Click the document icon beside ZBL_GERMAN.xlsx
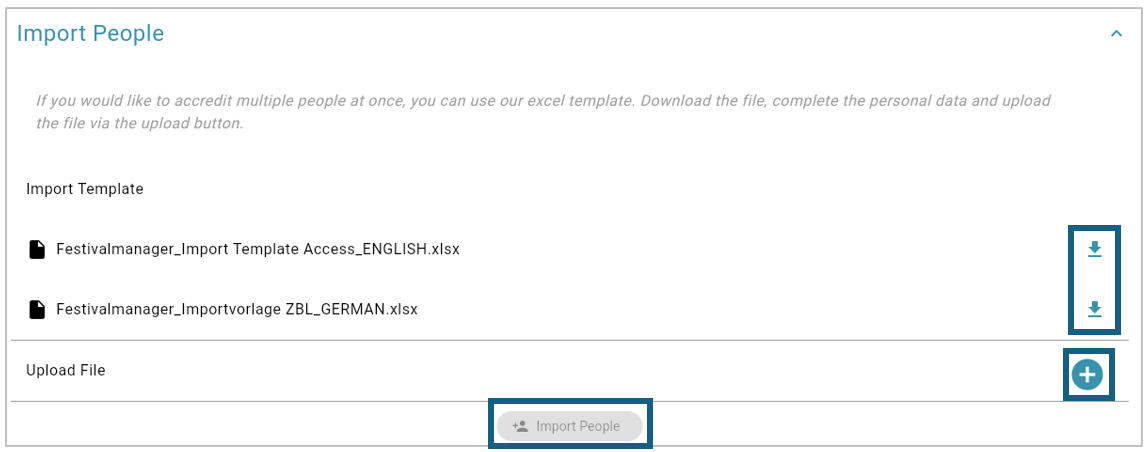 coord(37,310)
